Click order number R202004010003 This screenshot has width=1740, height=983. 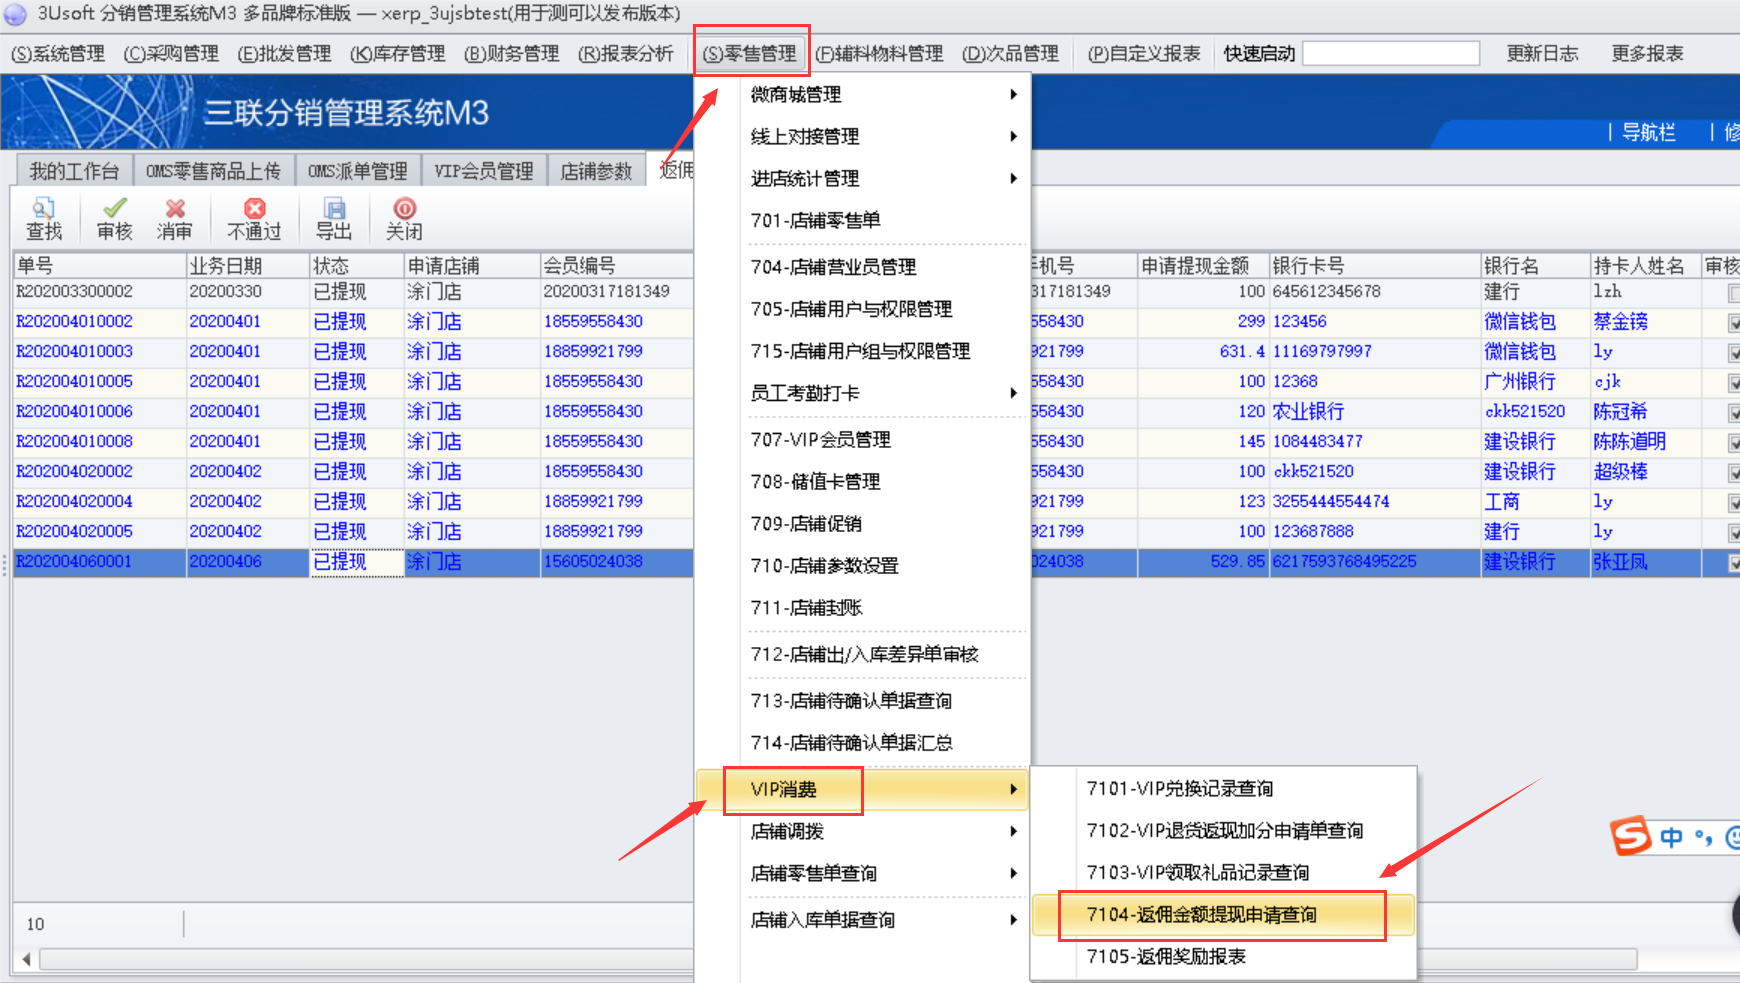tap(74, 351)
